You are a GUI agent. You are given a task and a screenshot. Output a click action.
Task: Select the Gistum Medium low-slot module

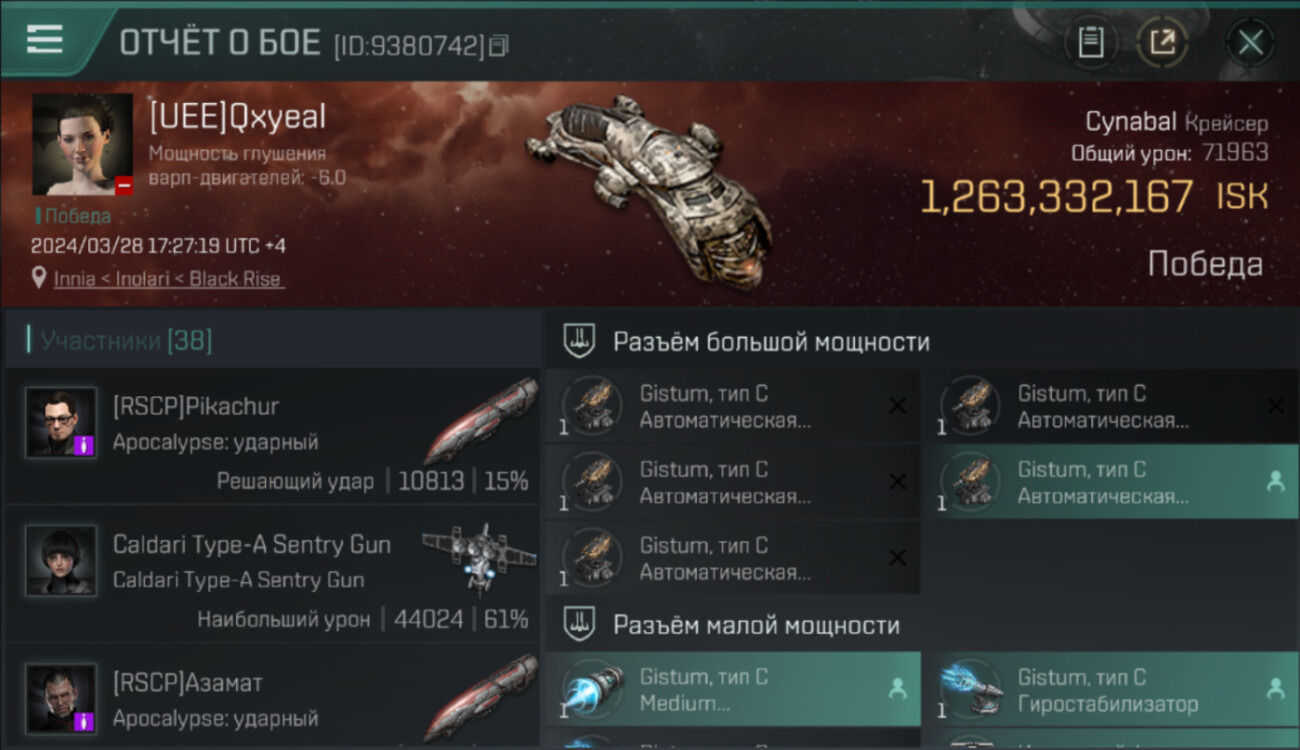point(733,690)
